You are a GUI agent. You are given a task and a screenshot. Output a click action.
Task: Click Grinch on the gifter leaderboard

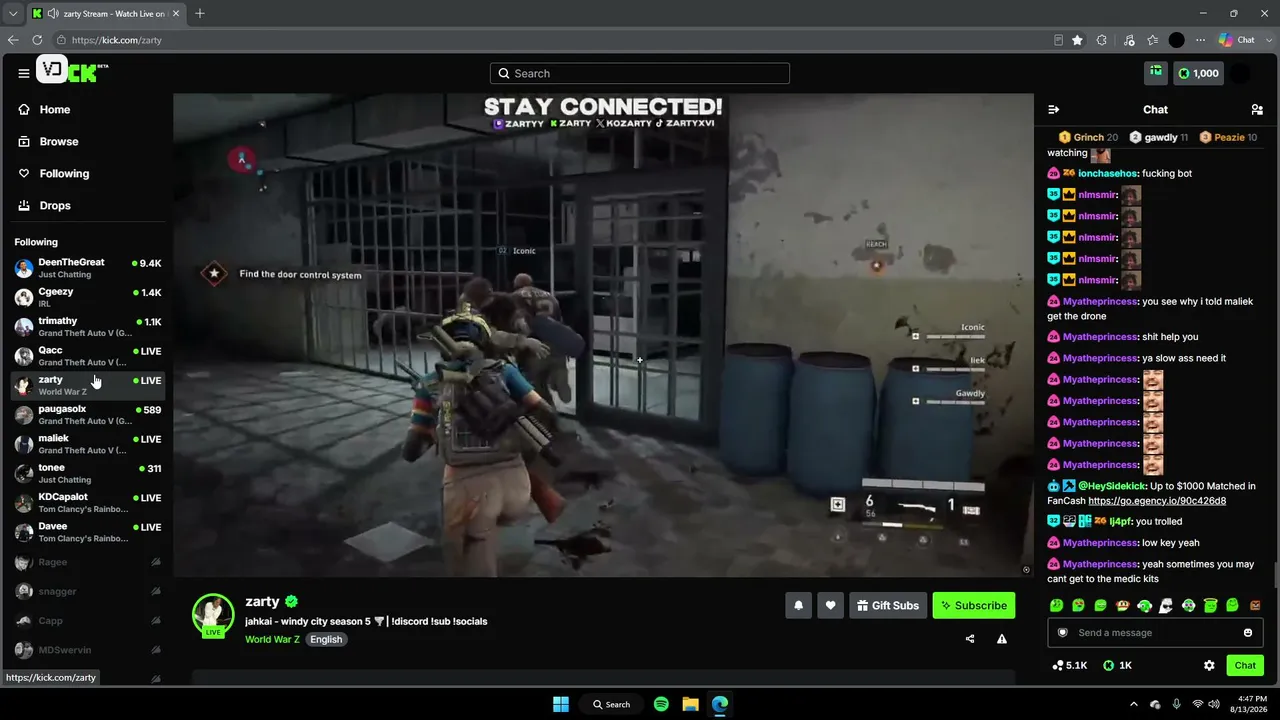point(1088,138)
